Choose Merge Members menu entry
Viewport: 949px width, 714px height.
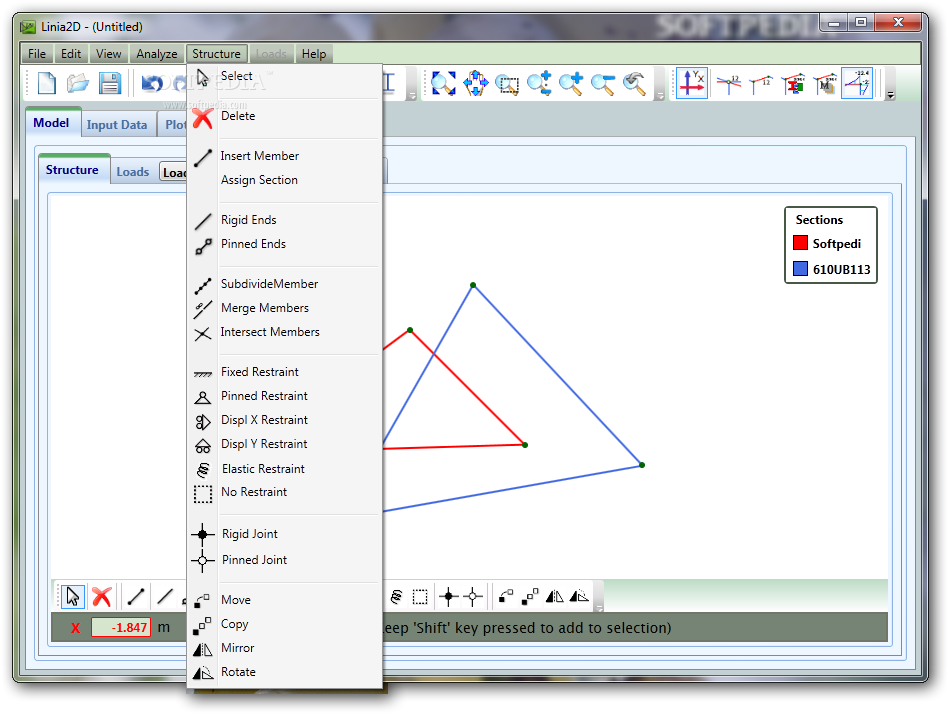pyautogui.click(x=284, y=309)
